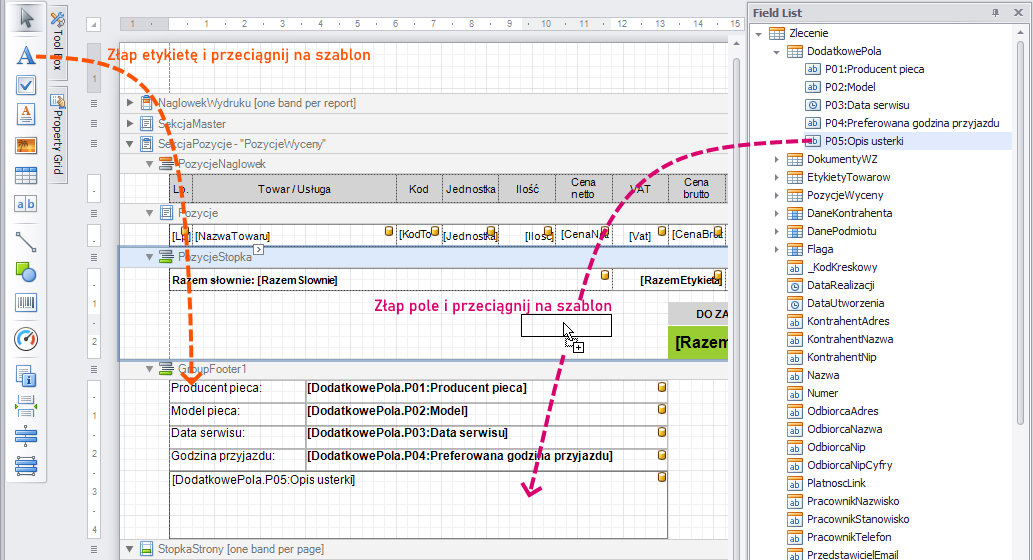Collapse the GroupFooter1 band
The image size is (1033, 560).
tap(130, 369)
